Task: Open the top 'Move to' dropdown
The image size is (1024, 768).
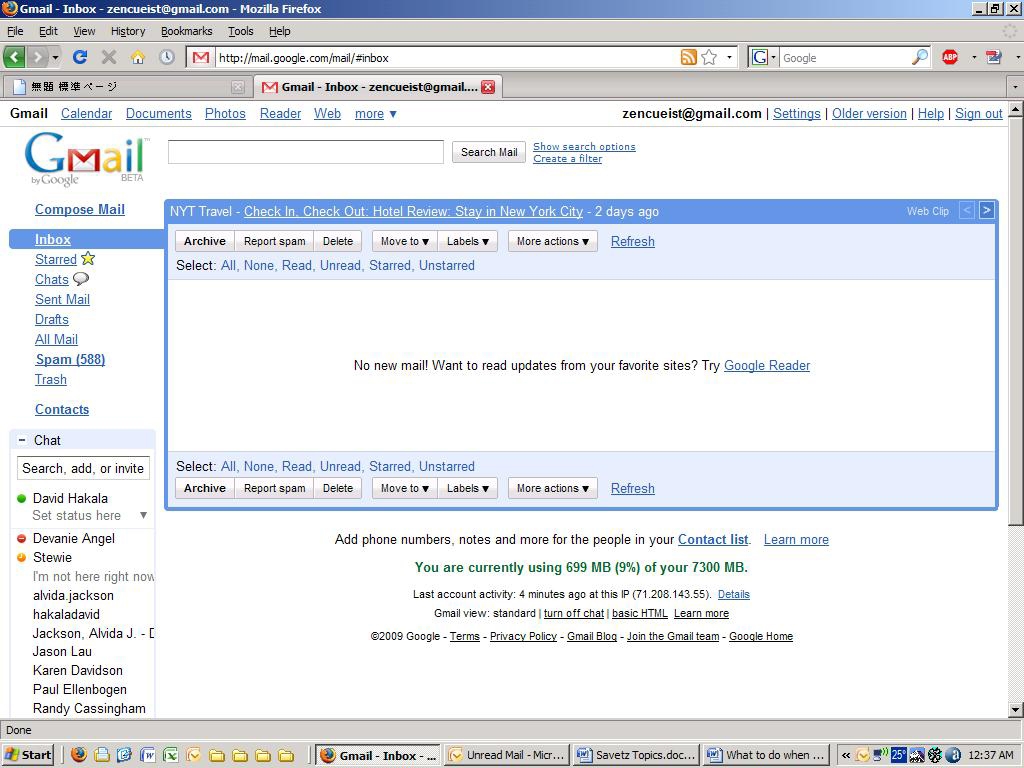Action: tap(405, 241)
